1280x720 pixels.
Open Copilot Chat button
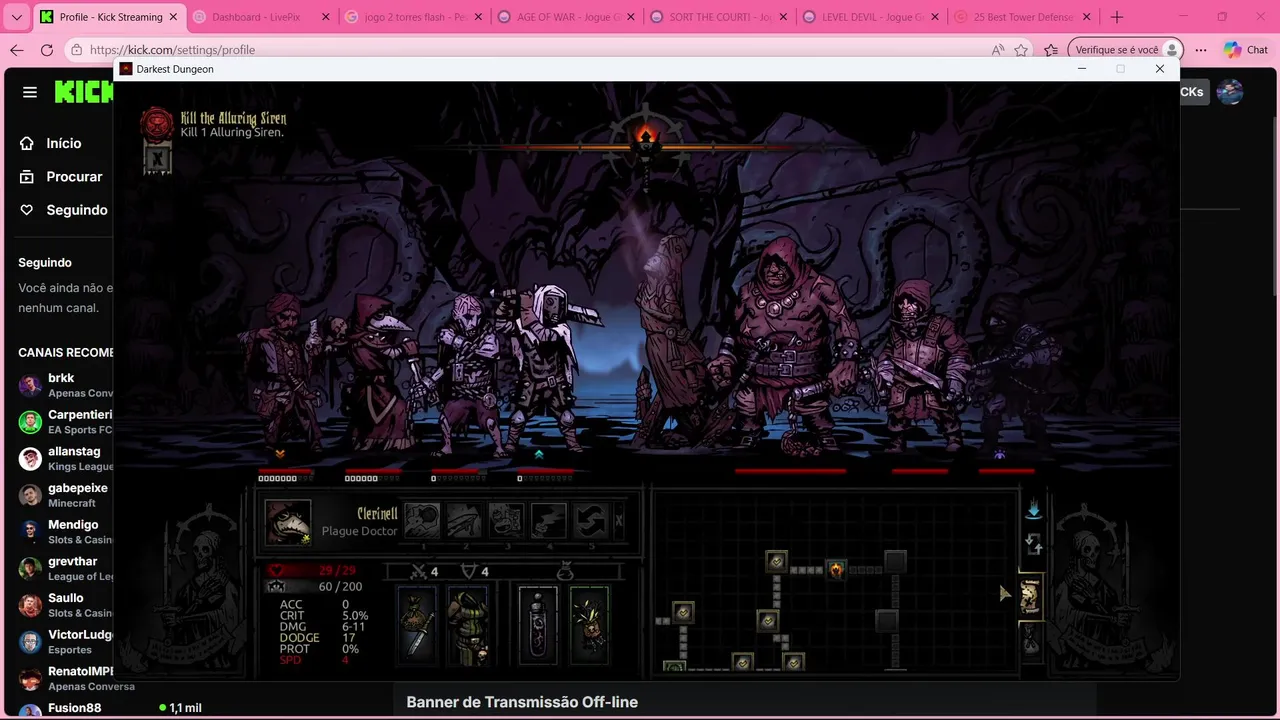tap(1246, 50)
